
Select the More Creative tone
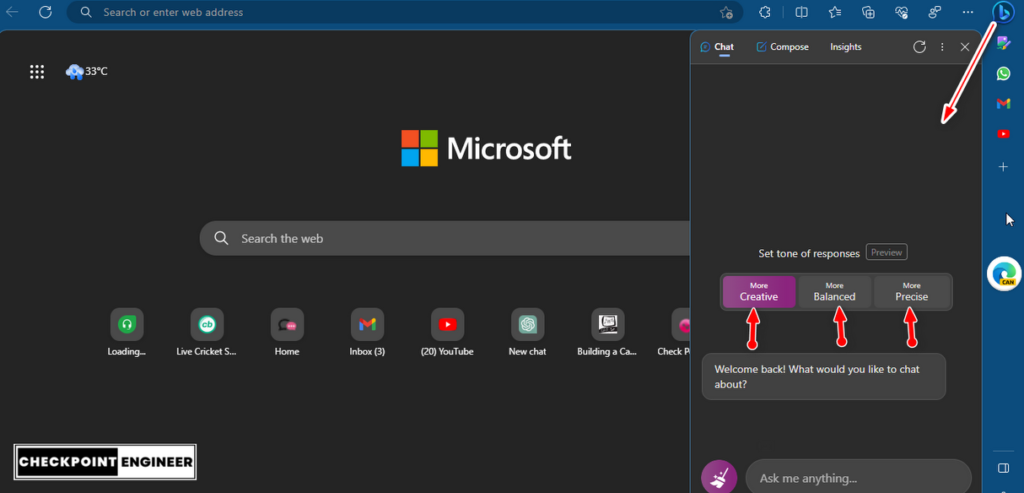(x=759, y=292)
